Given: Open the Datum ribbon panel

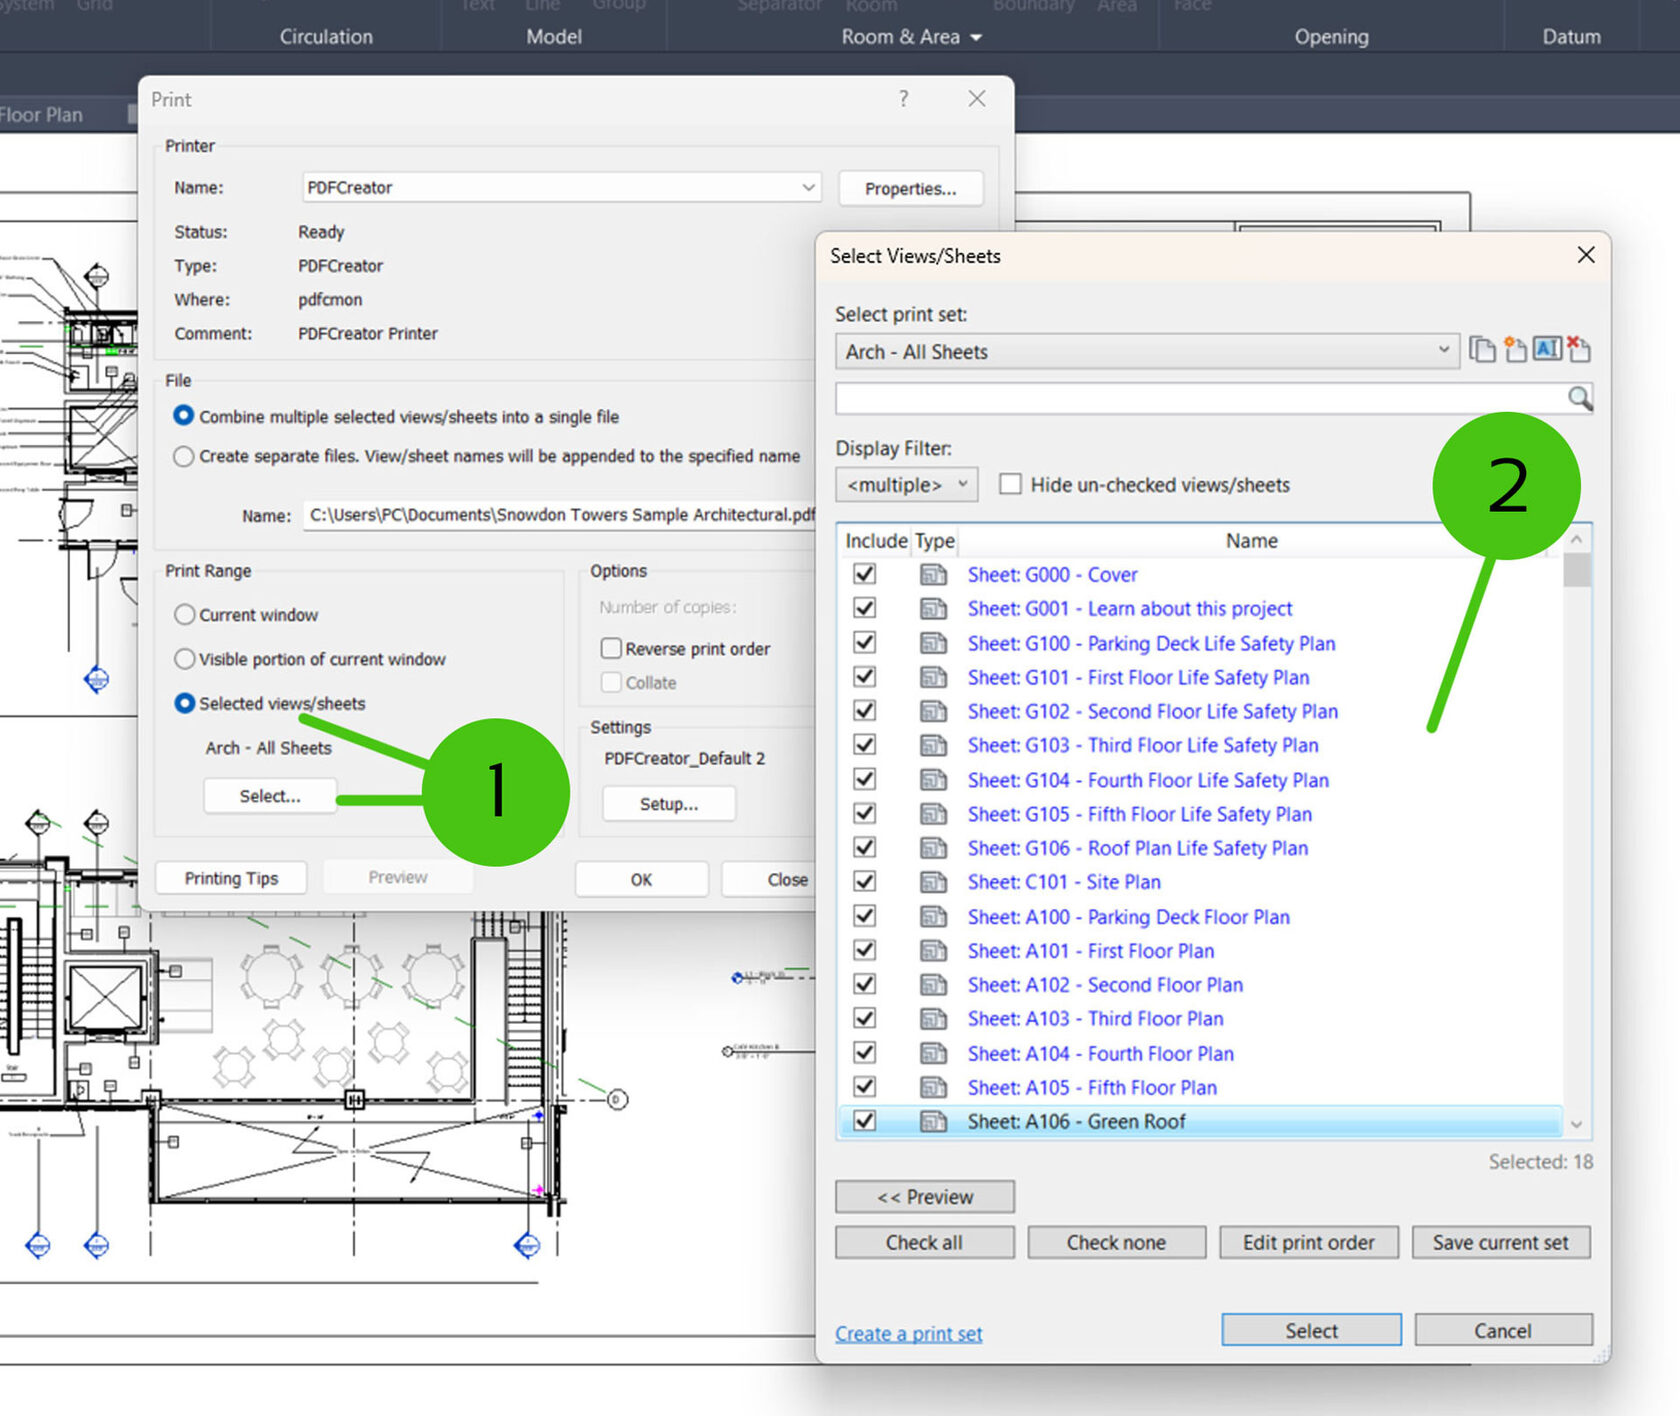Looking at the screenshot, I should [x=1571, y=37].
